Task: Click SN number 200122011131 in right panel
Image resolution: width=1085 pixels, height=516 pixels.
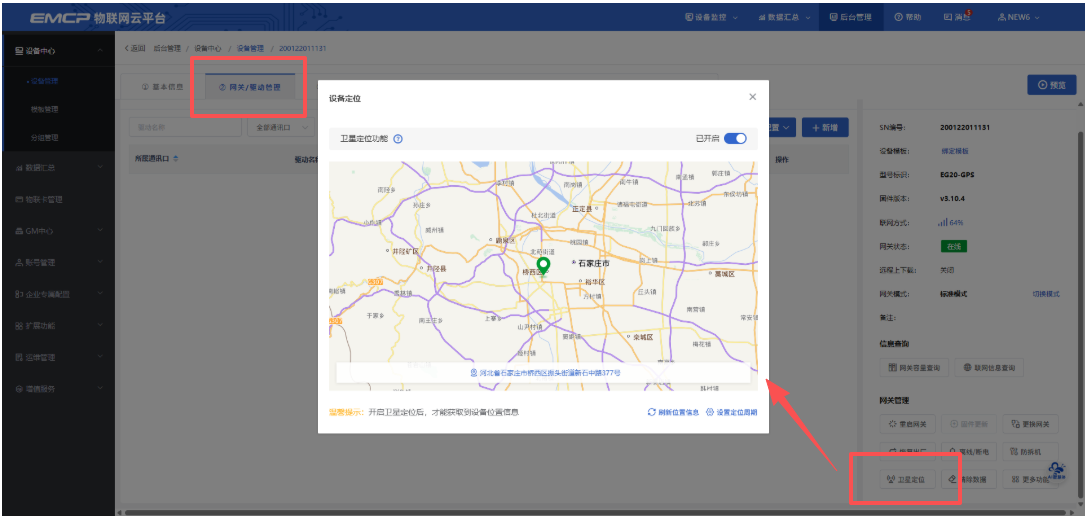Action: (965, 127)
